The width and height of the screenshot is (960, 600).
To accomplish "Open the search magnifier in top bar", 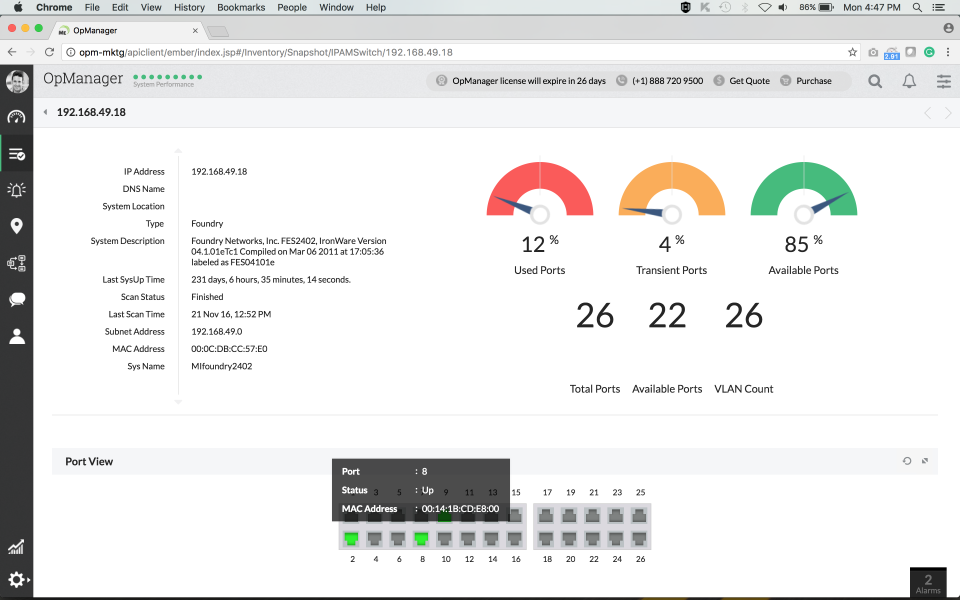I will (x=875, y=81).
